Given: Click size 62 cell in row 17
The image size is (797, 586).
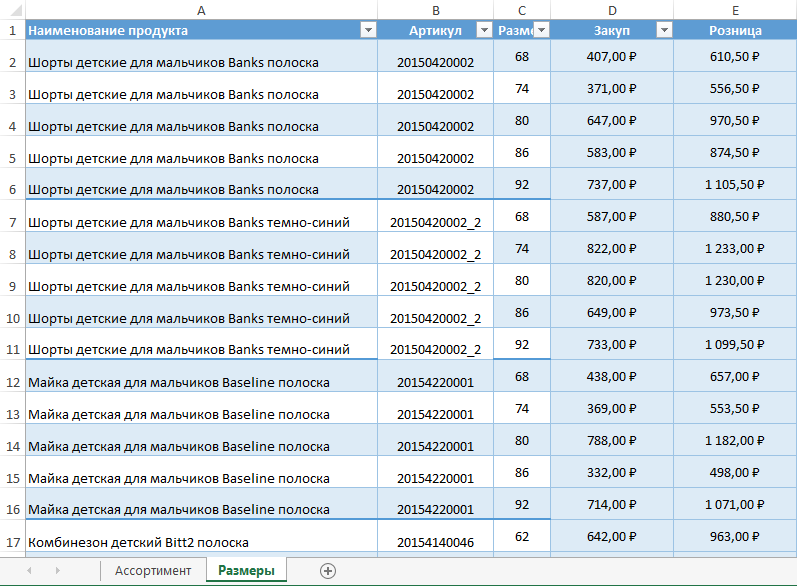Looking at the screenshot, I should 522,537.
